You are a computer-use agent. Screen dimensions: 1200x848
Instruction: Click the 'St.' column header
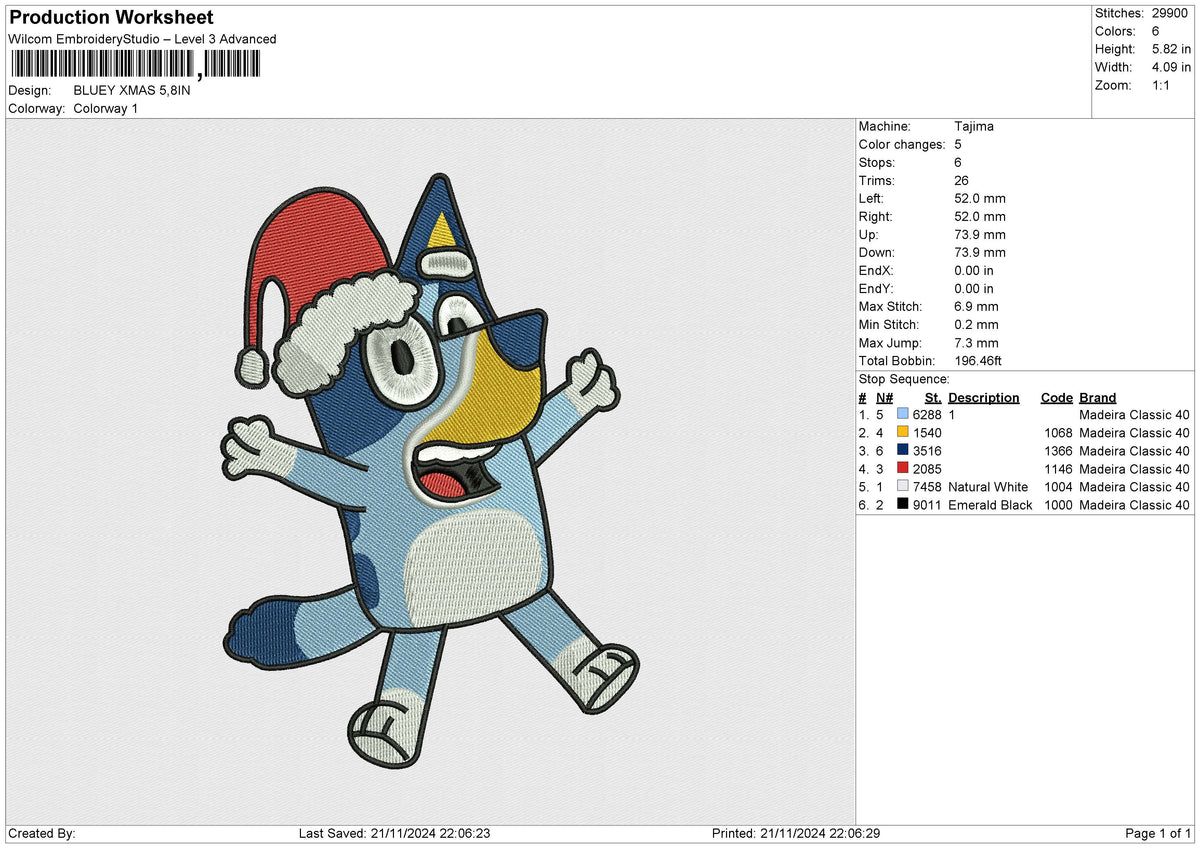(x=934, y=397)
